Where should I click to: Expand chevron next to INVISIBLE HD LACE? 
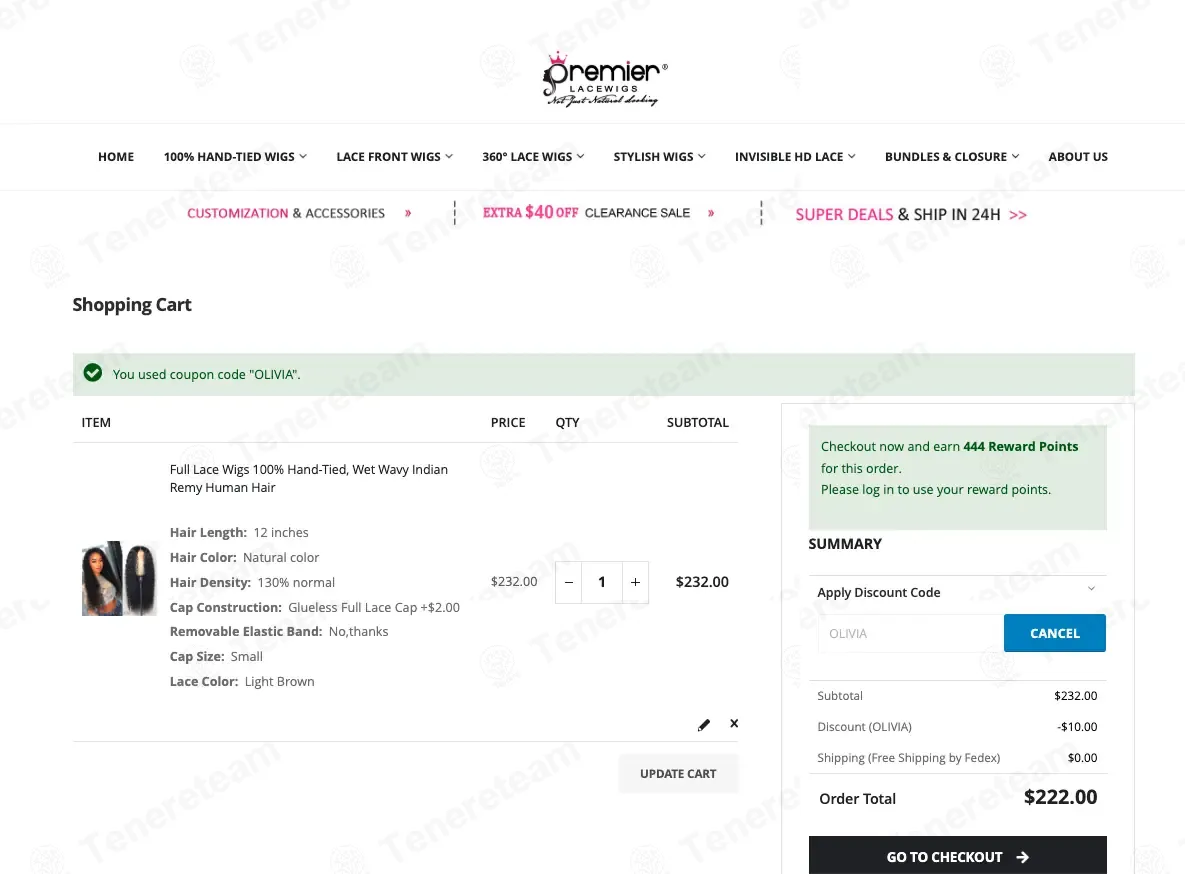tap(852, 157)
